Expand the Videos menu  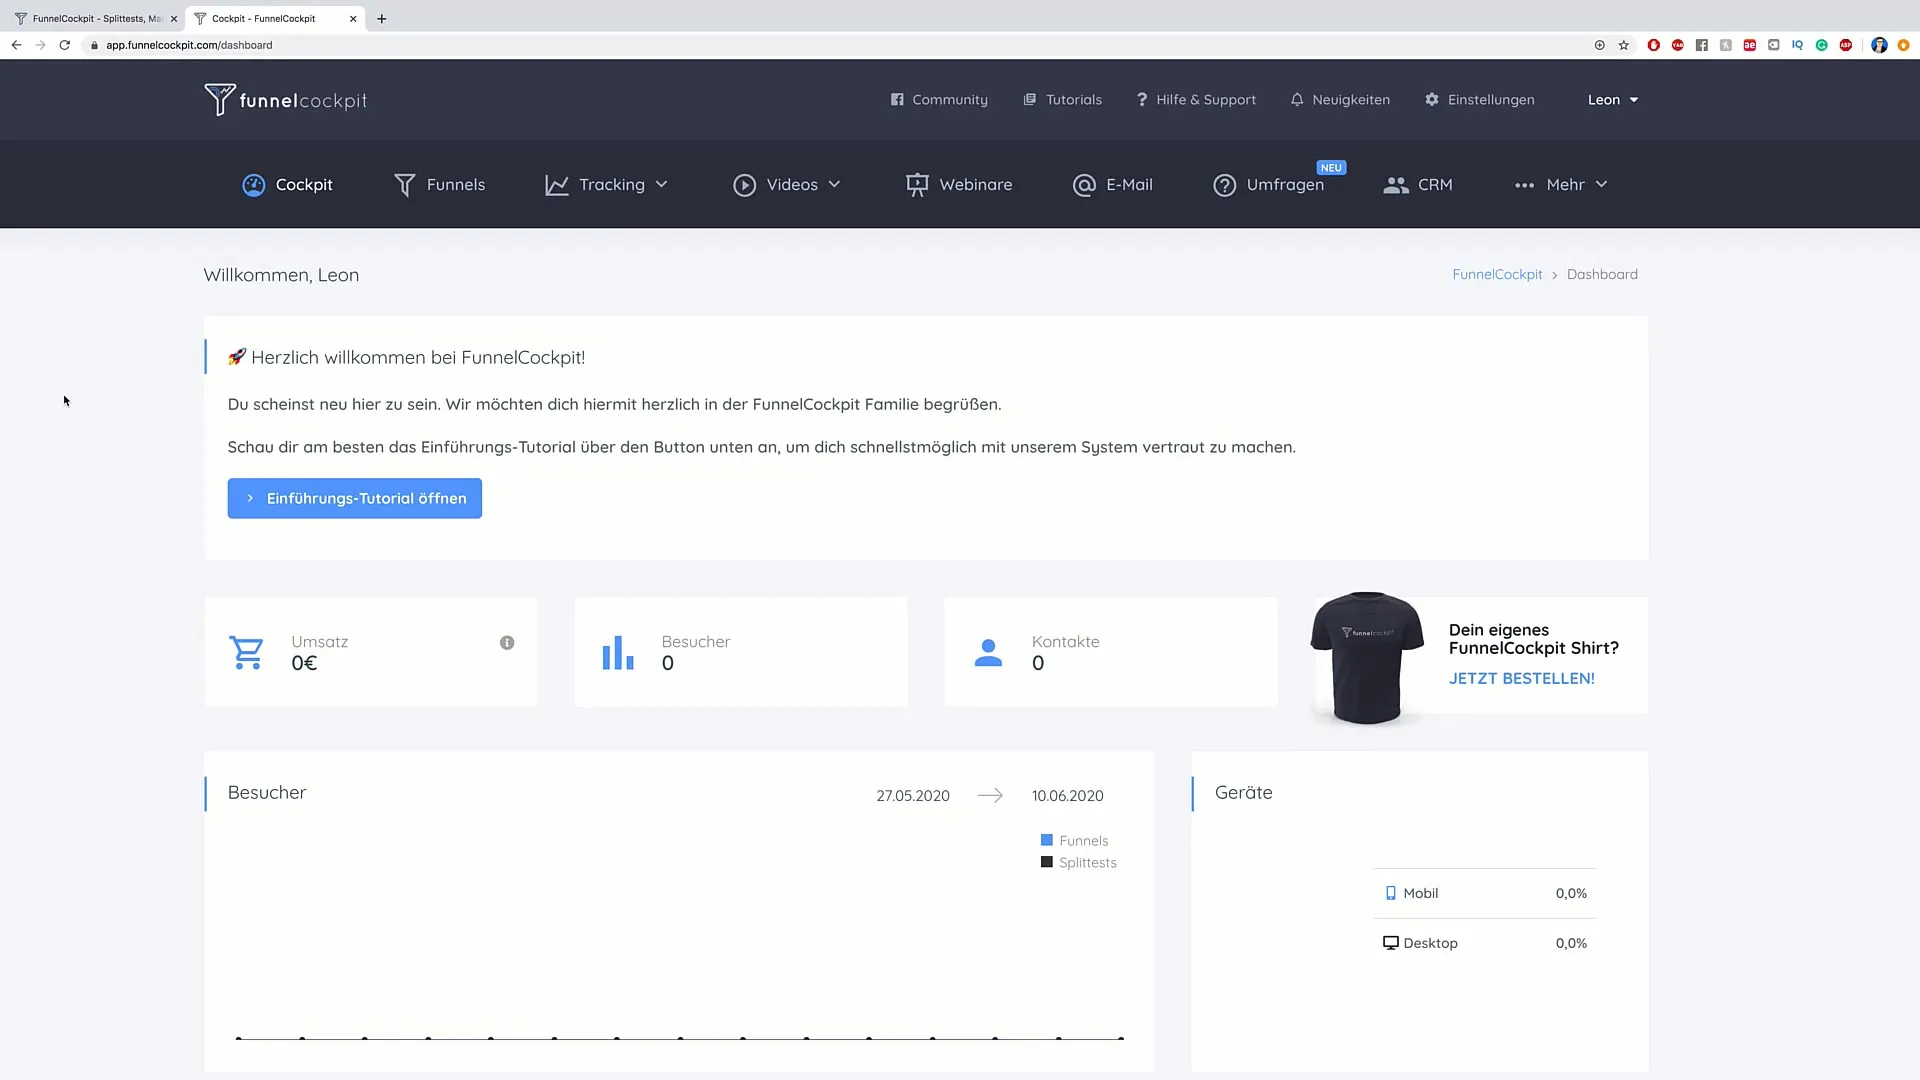pyautogui.click(x=787, y=185)
